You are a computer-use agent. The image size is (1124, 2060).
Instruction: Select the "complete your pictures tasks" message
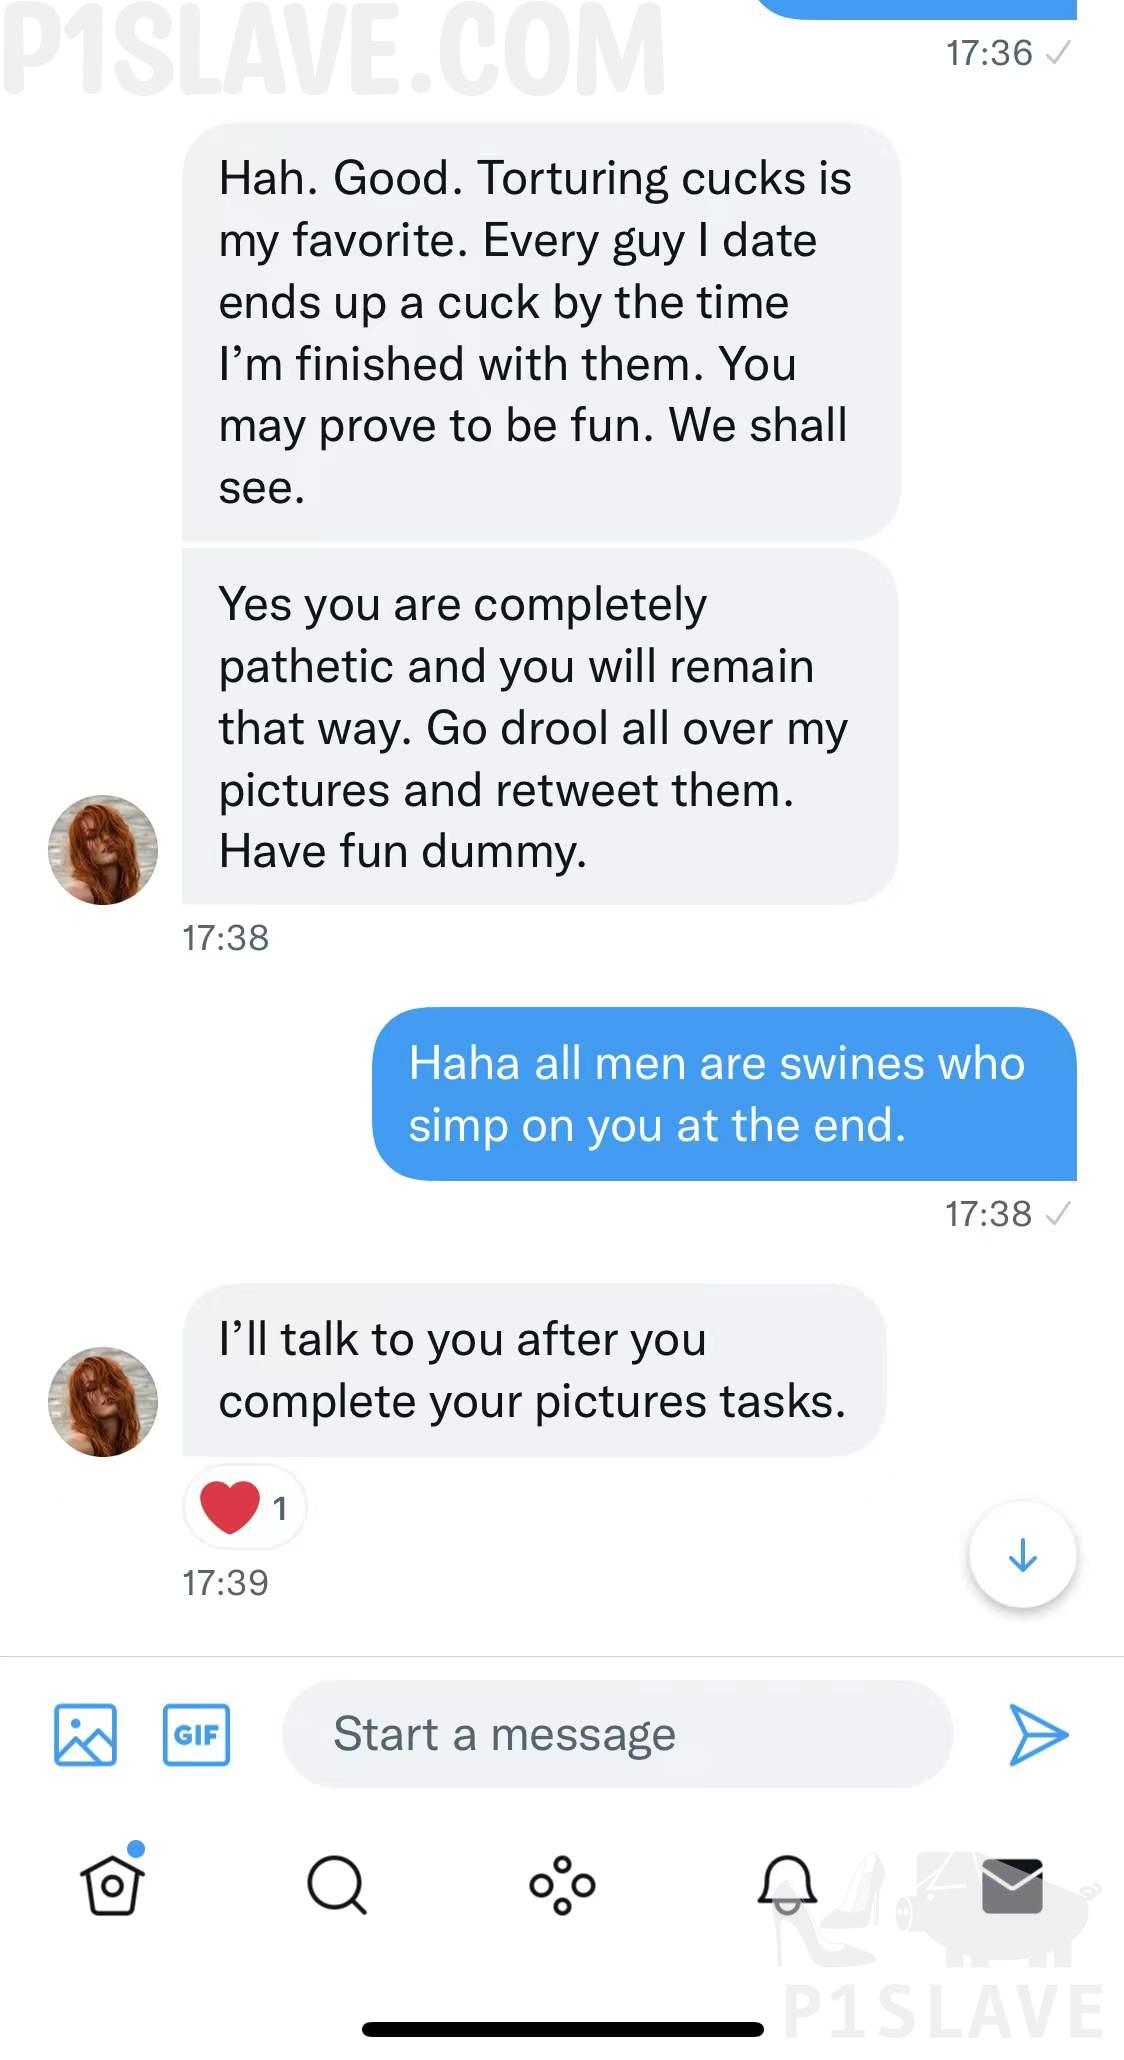(533, 1370)
